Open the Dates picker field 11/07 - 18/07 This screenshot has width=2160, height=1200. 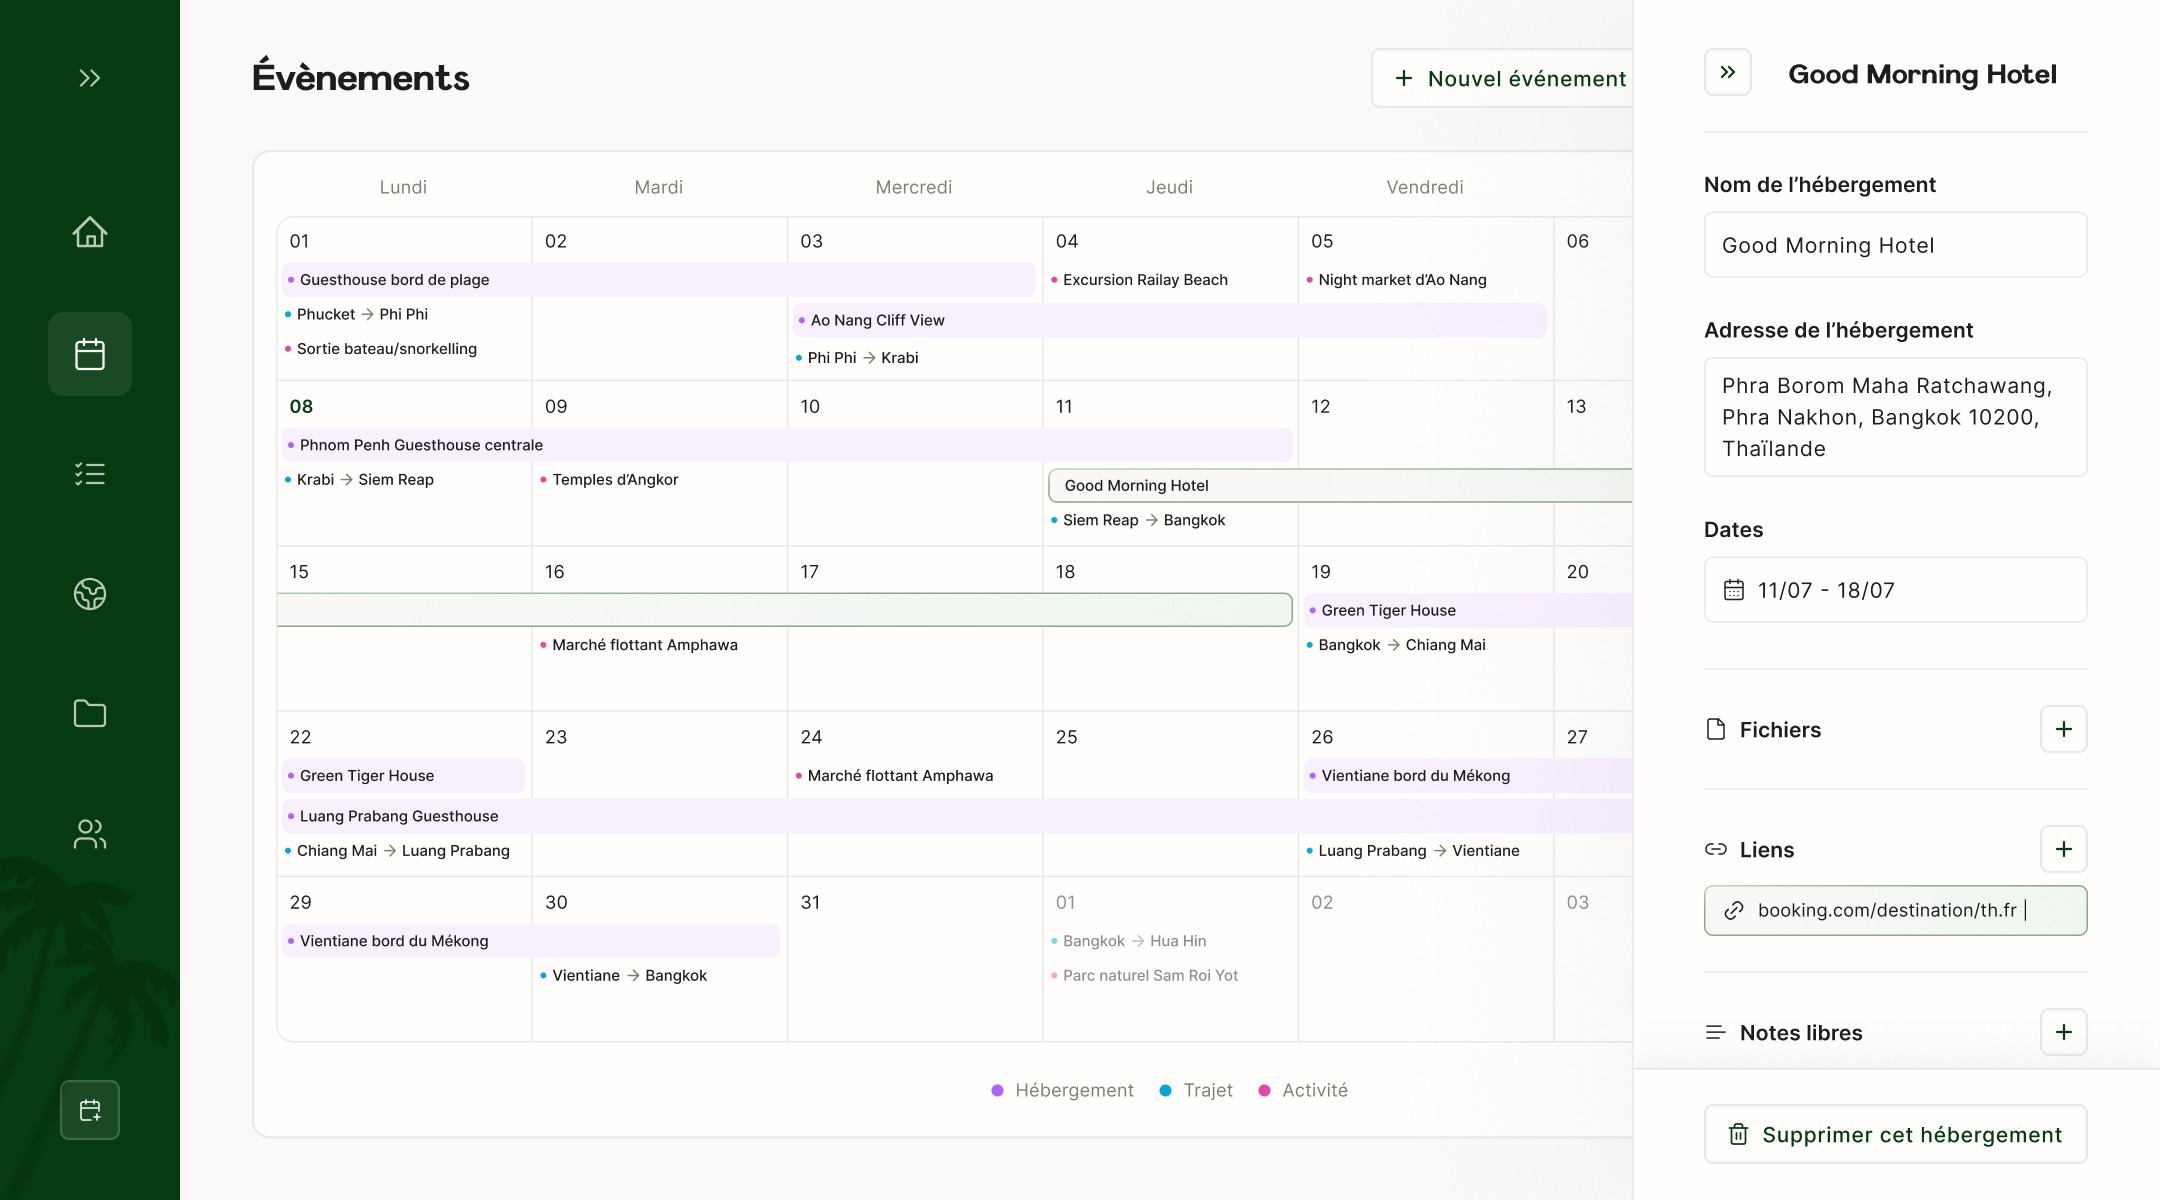(x=1895, y=590)
